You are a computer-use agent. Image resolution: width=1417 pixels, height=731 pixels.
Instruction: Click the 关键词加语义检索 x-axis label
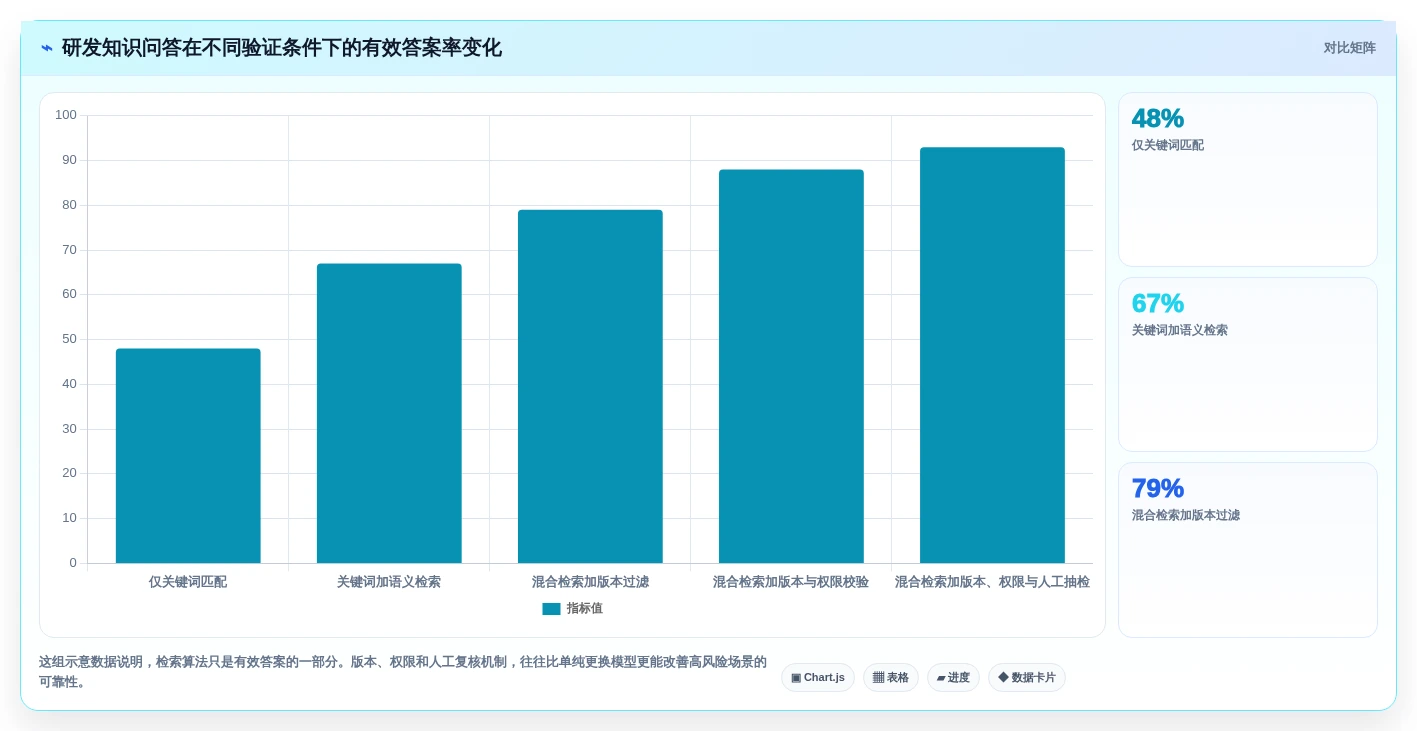click(x=389, y=582)
